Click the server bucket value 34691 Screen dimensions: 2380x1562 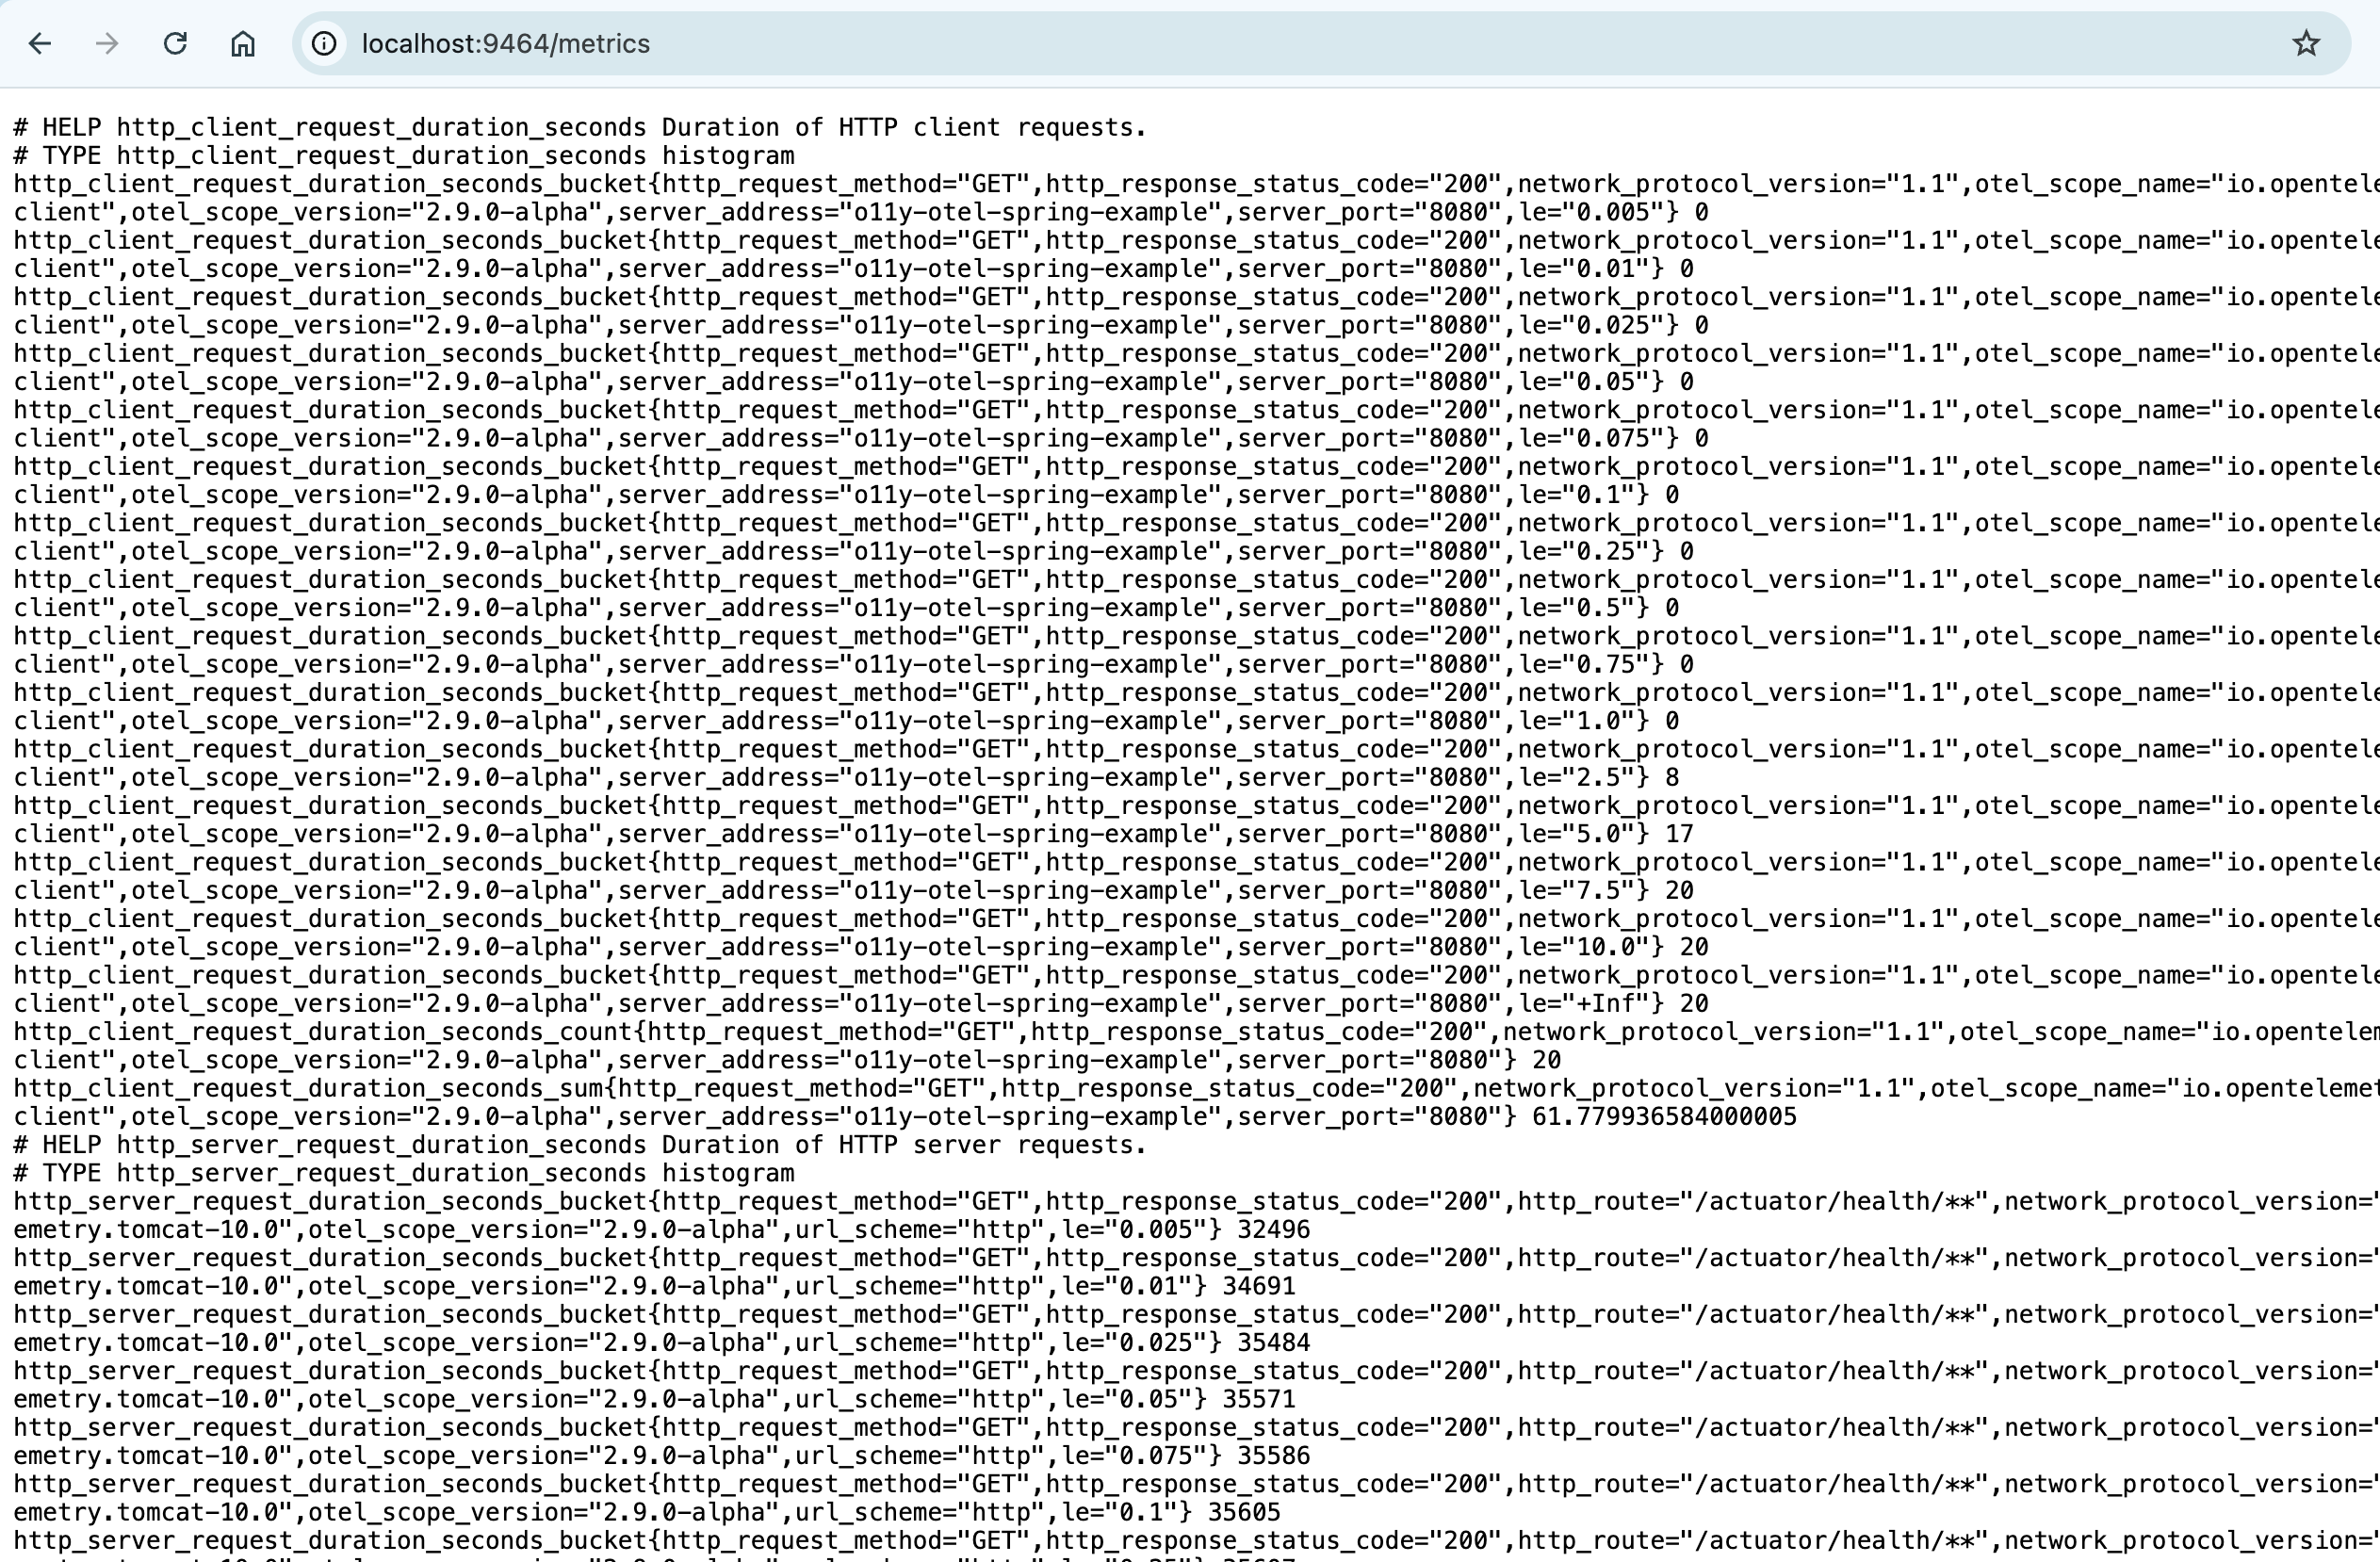(x=1259, y=1286)
